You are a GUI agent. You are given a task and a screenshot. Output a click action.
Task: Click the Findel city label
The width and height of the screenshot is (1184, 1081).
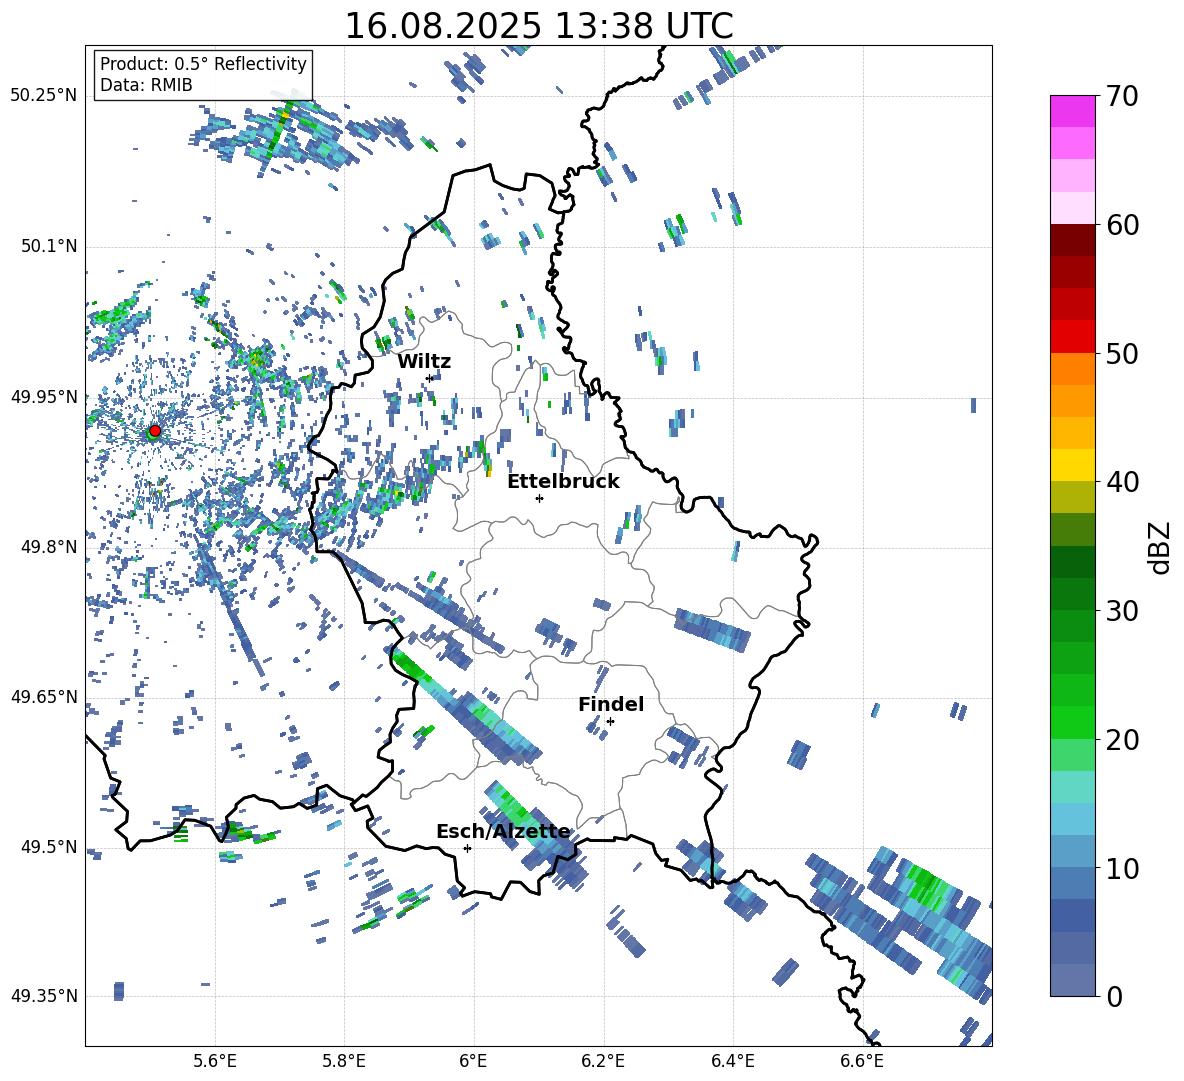(611, 704)
